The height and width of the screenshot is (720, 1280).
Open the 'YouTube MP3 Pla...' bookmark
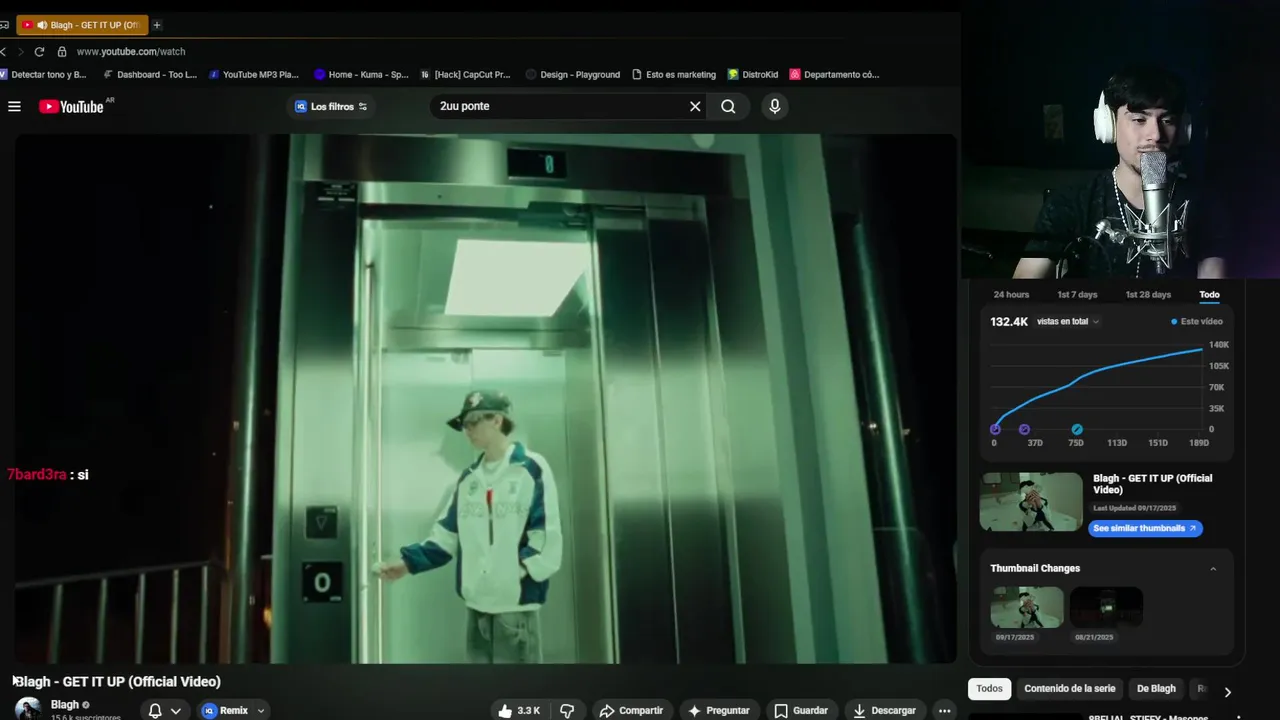coord(254,74)
